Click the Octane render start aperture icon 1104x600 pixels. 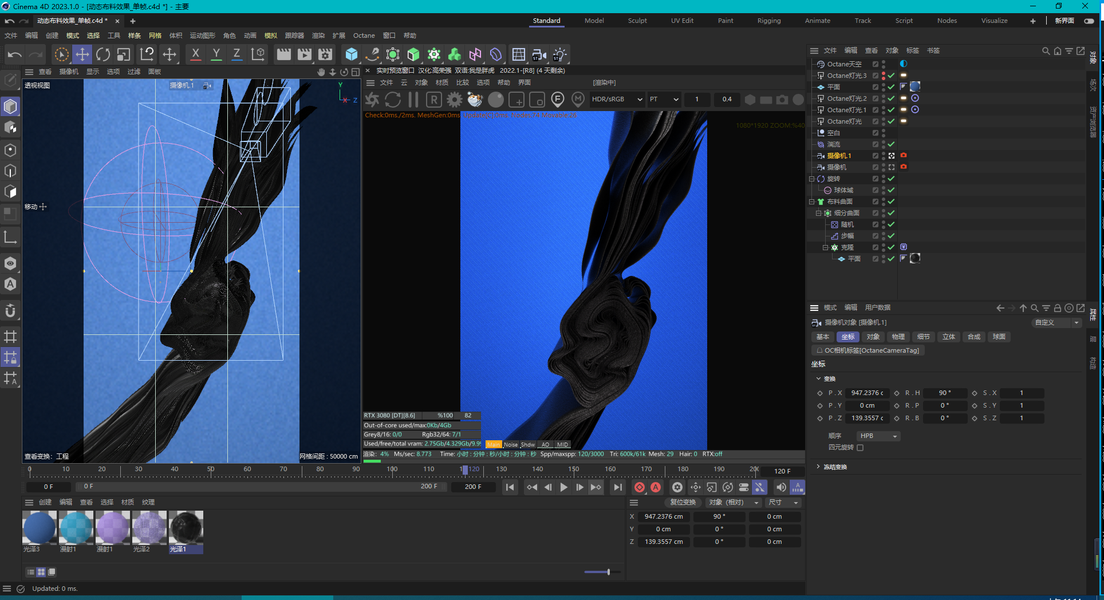click(372, 100)
